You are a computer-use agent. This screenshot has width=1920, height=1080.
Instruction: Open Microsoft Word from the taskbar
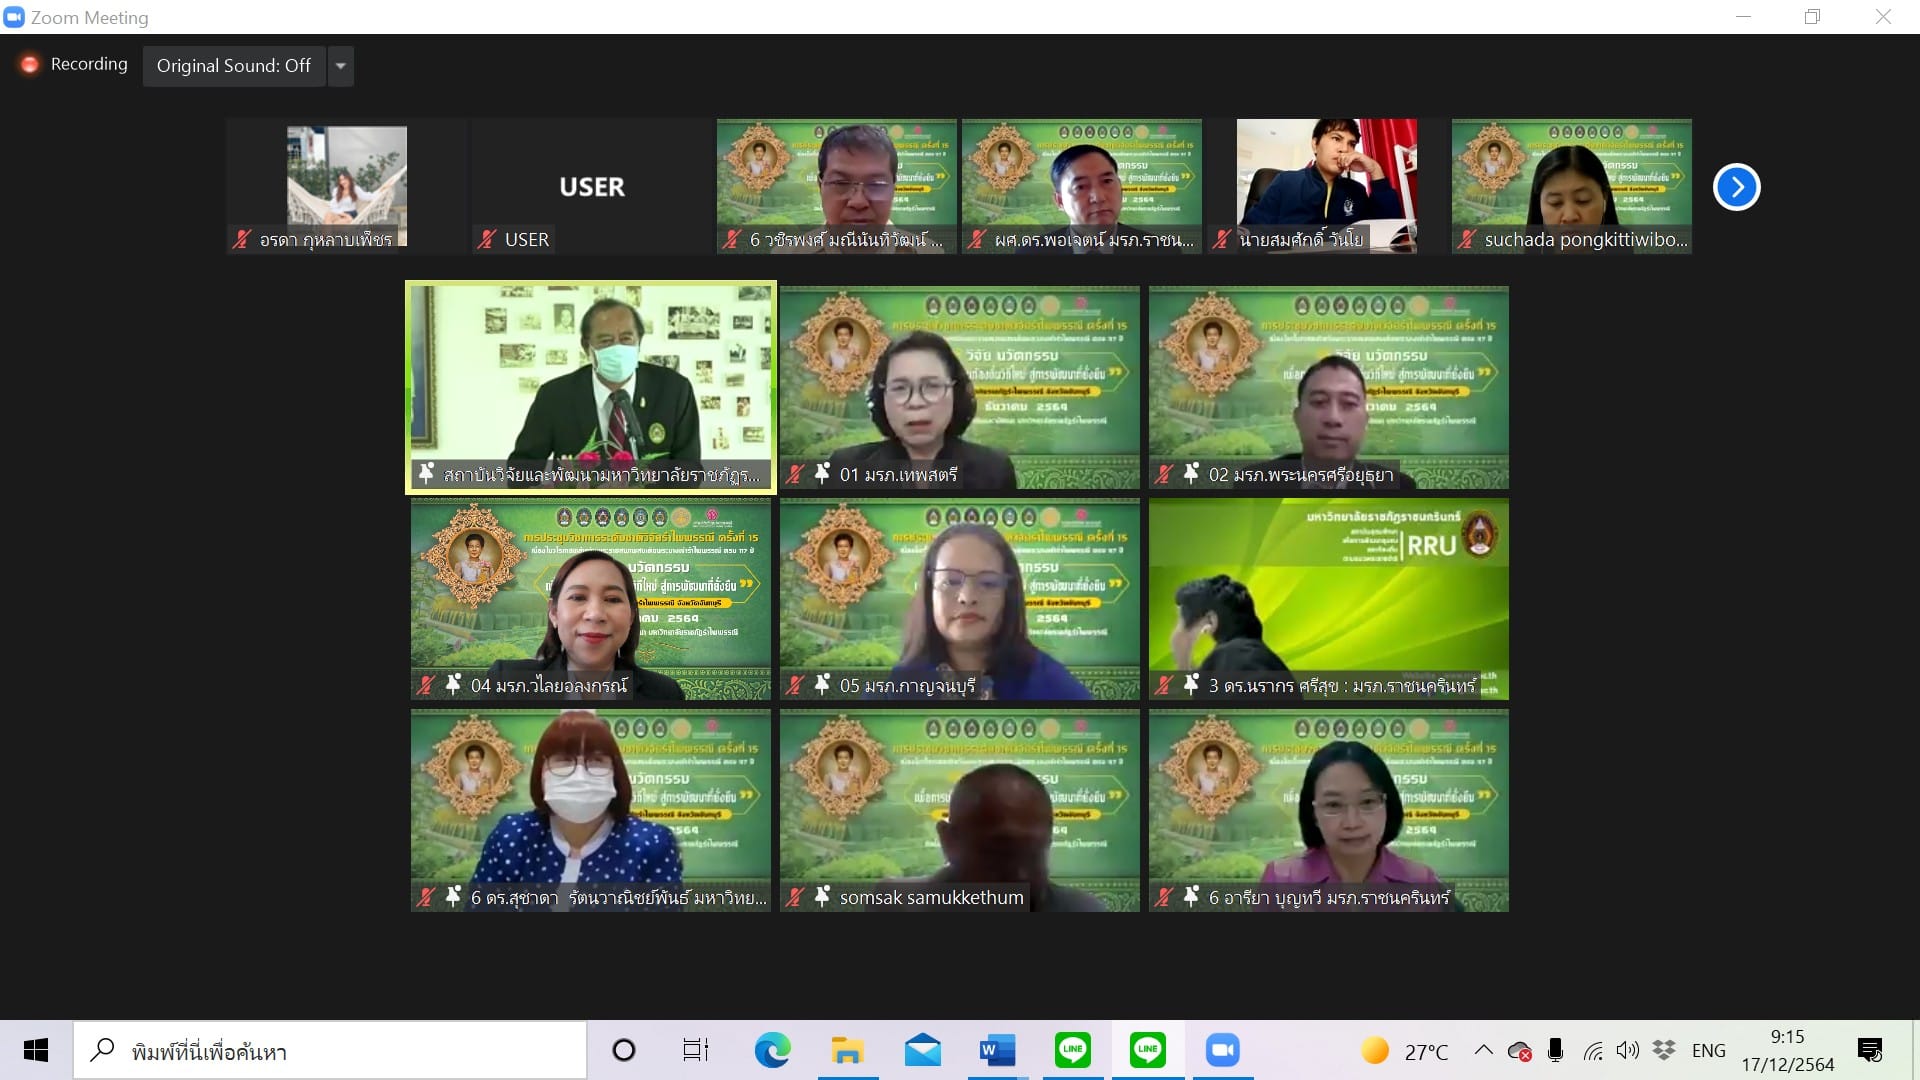pyautogui.click(x=997, y=1050)
